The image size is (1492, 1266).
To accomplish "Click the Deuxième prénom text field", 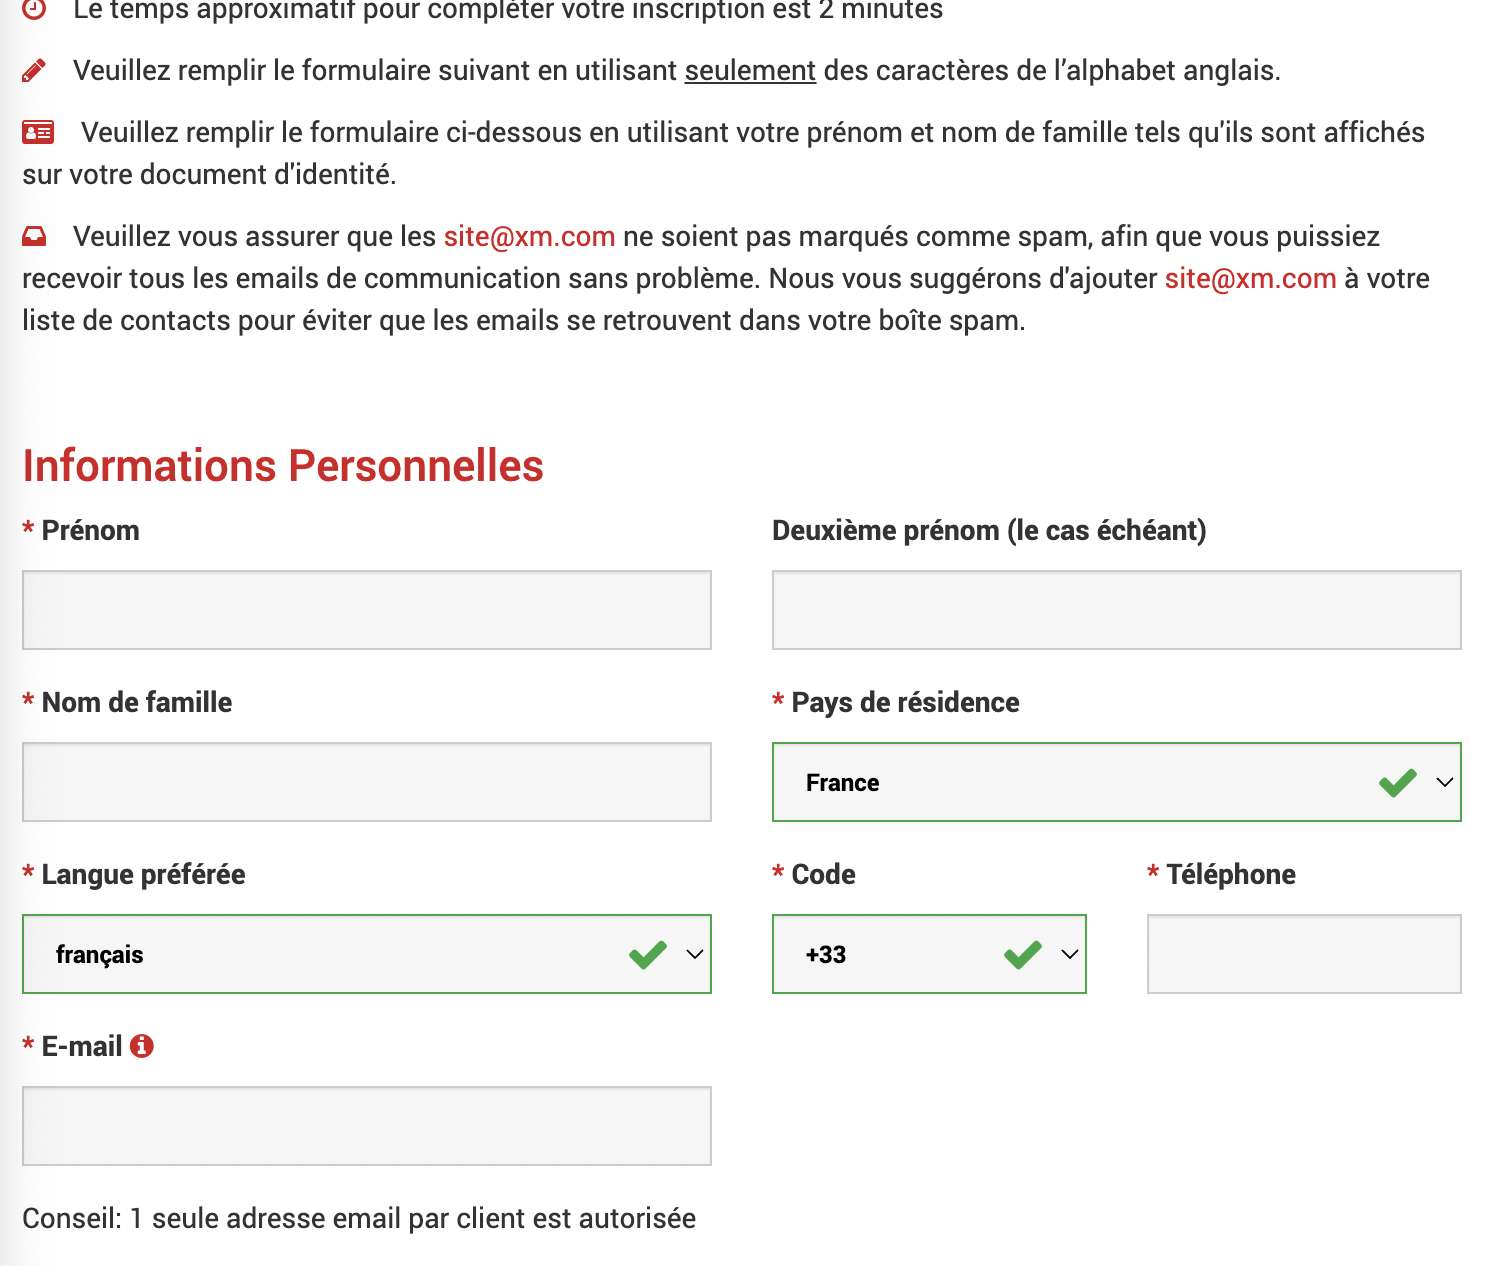I will tap(1116, 610).
